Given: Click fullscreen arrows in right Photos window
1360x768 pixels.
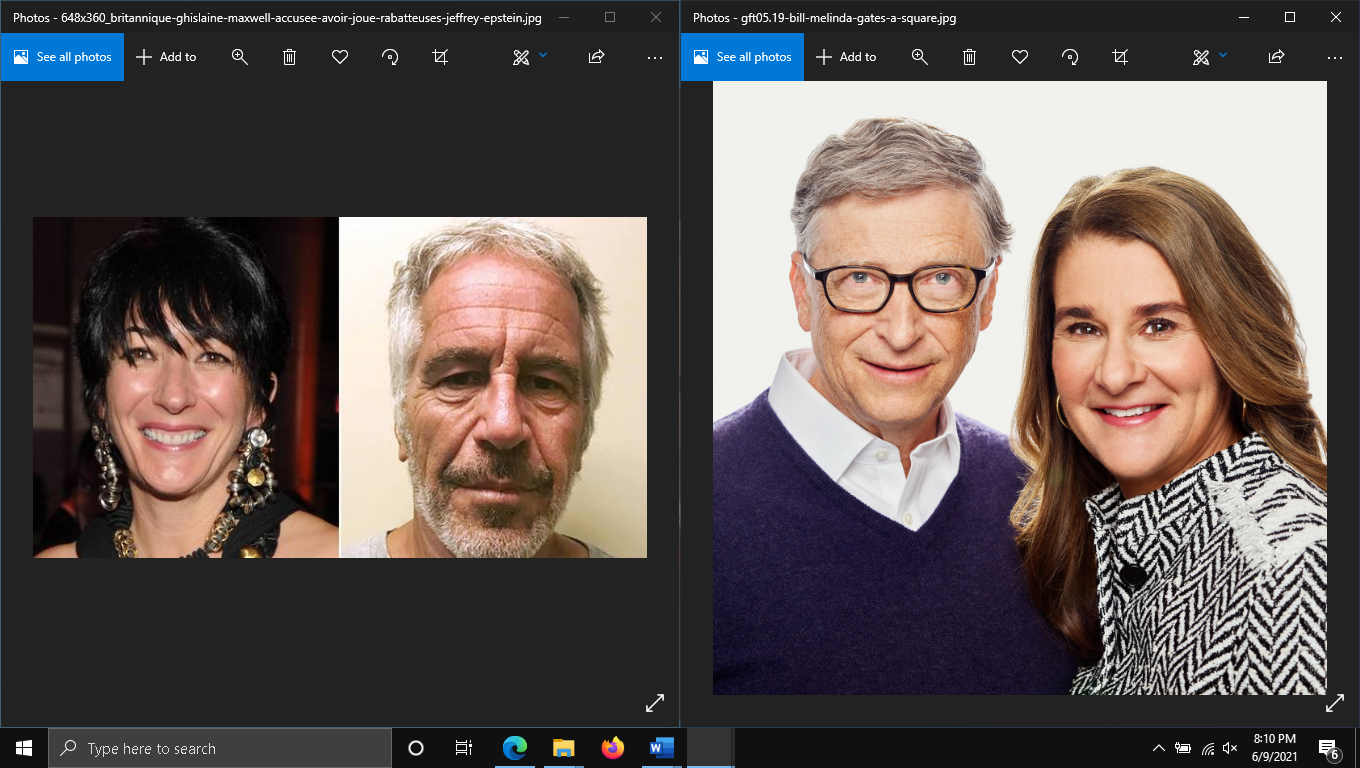Looking at the screenshot, I should pos(1335,703).
